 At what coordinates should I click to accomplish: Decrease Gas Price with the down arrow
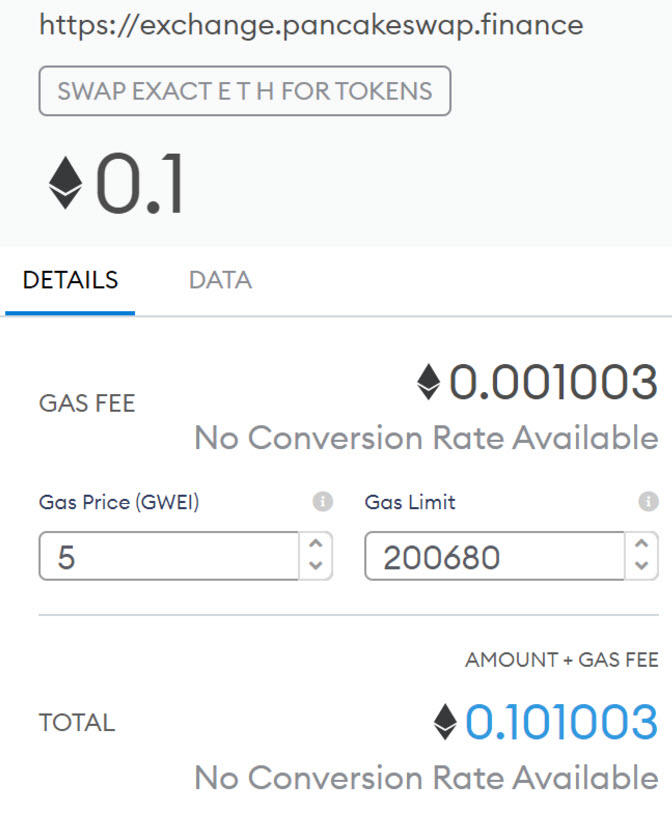[316, 566]
